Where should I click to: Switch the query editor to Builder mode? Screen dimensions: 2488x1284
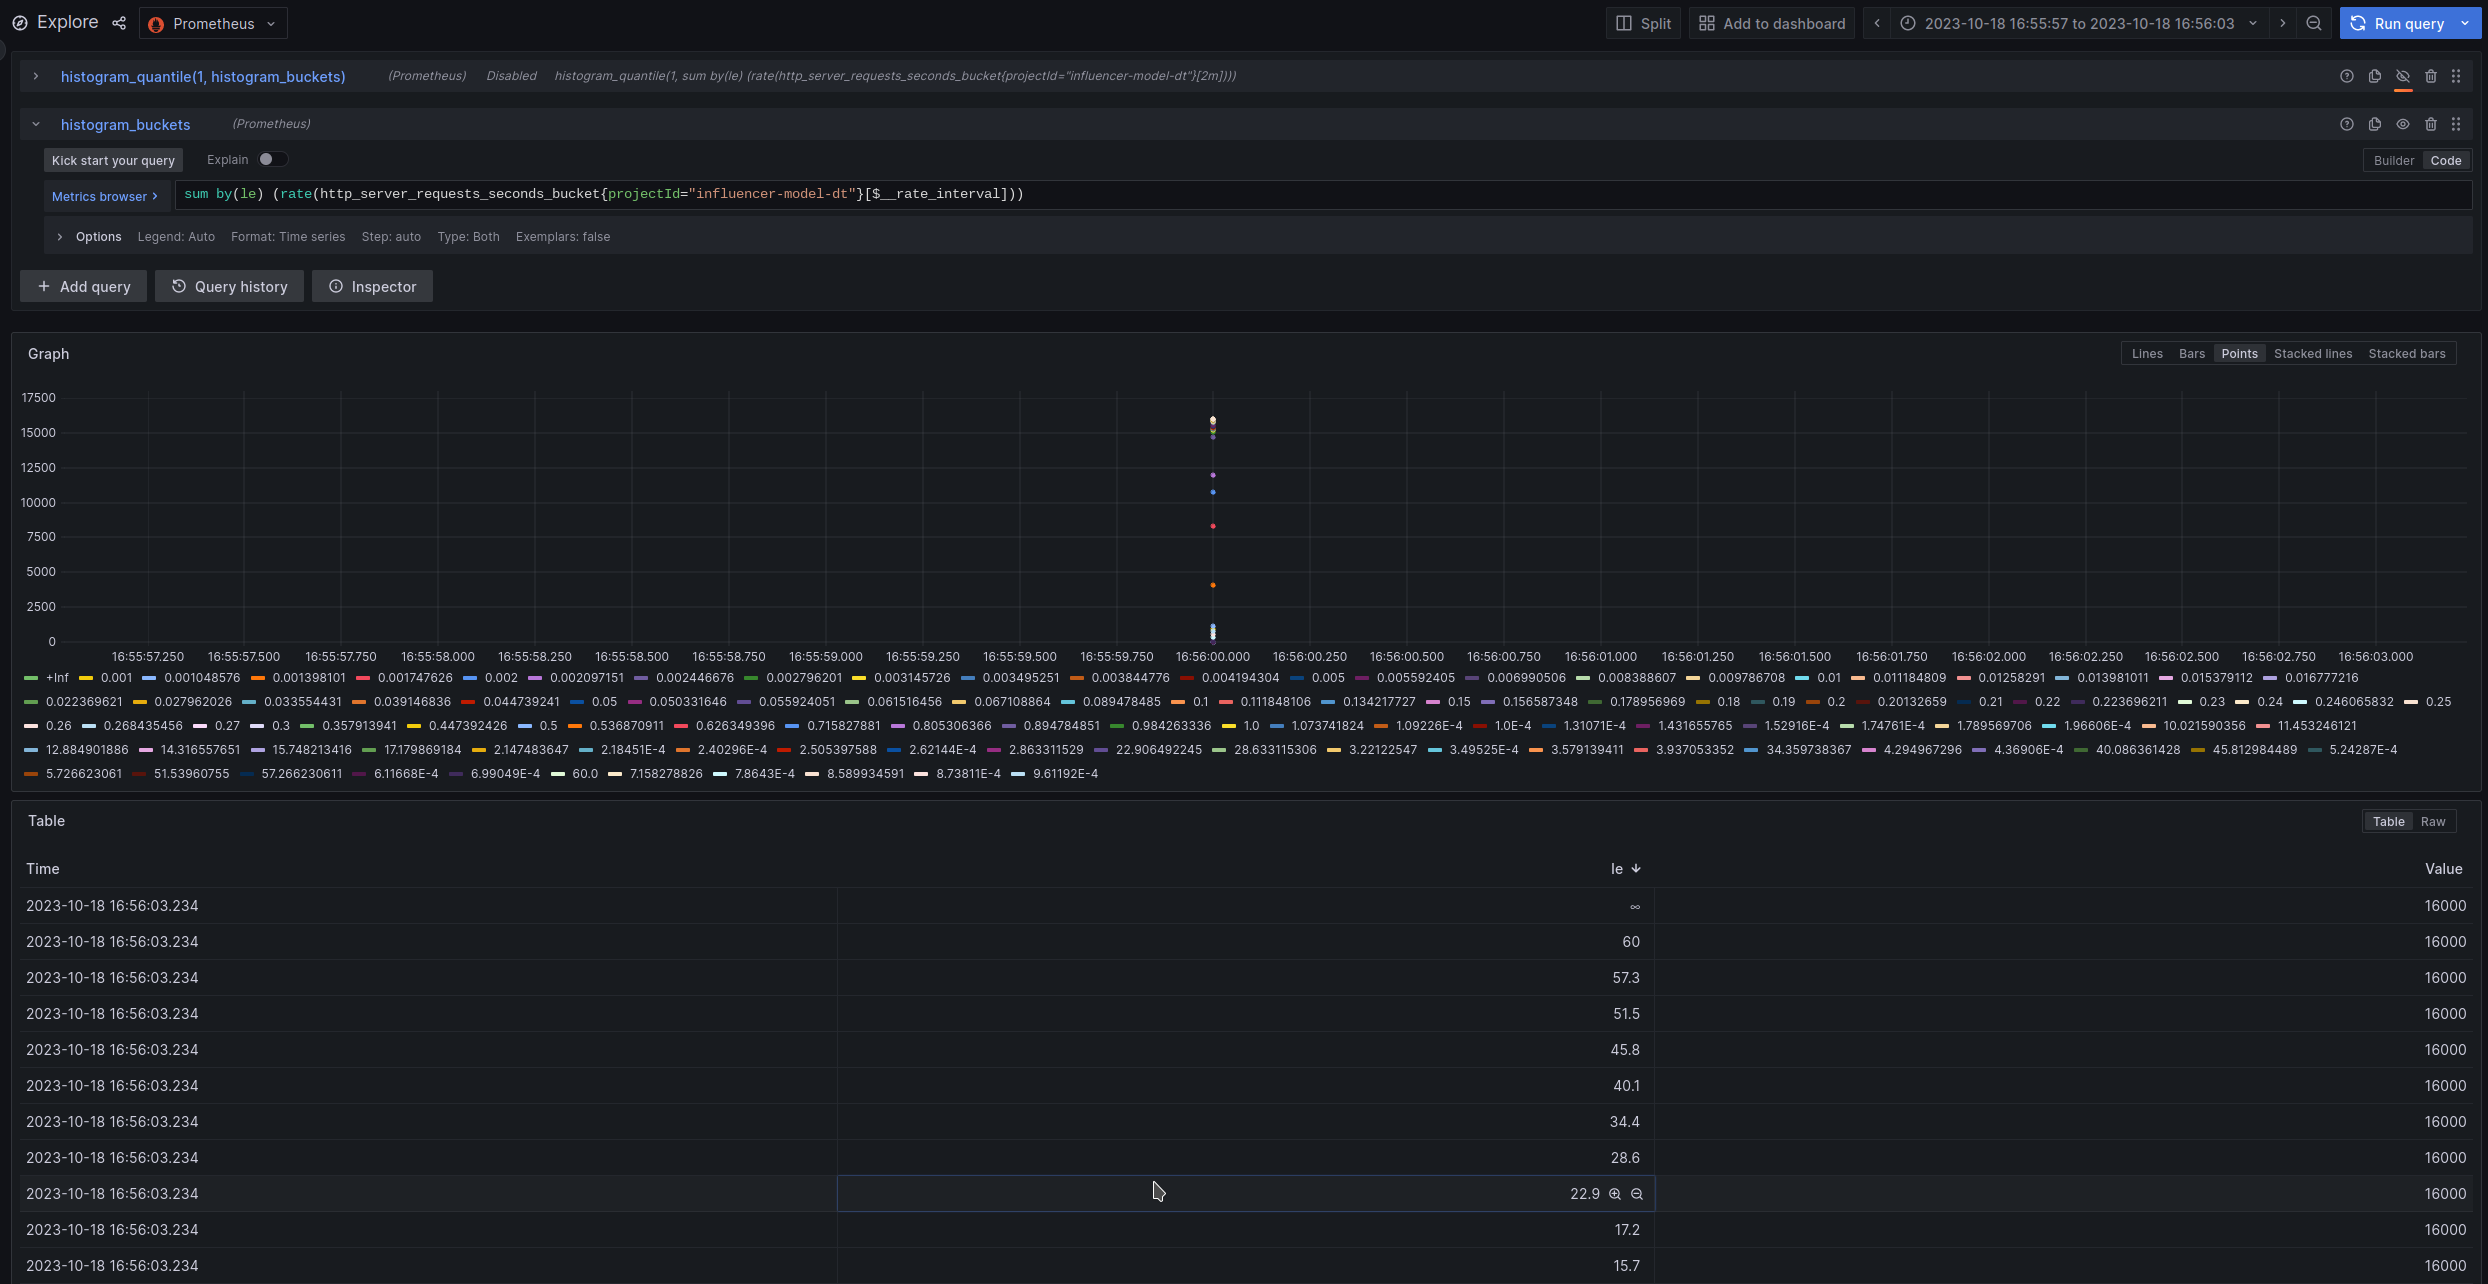2394,160
